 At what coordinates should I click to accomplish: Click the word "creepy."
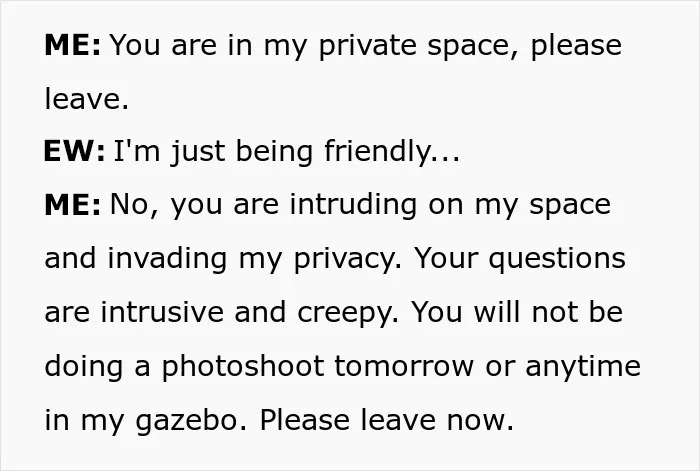[348, 313]
